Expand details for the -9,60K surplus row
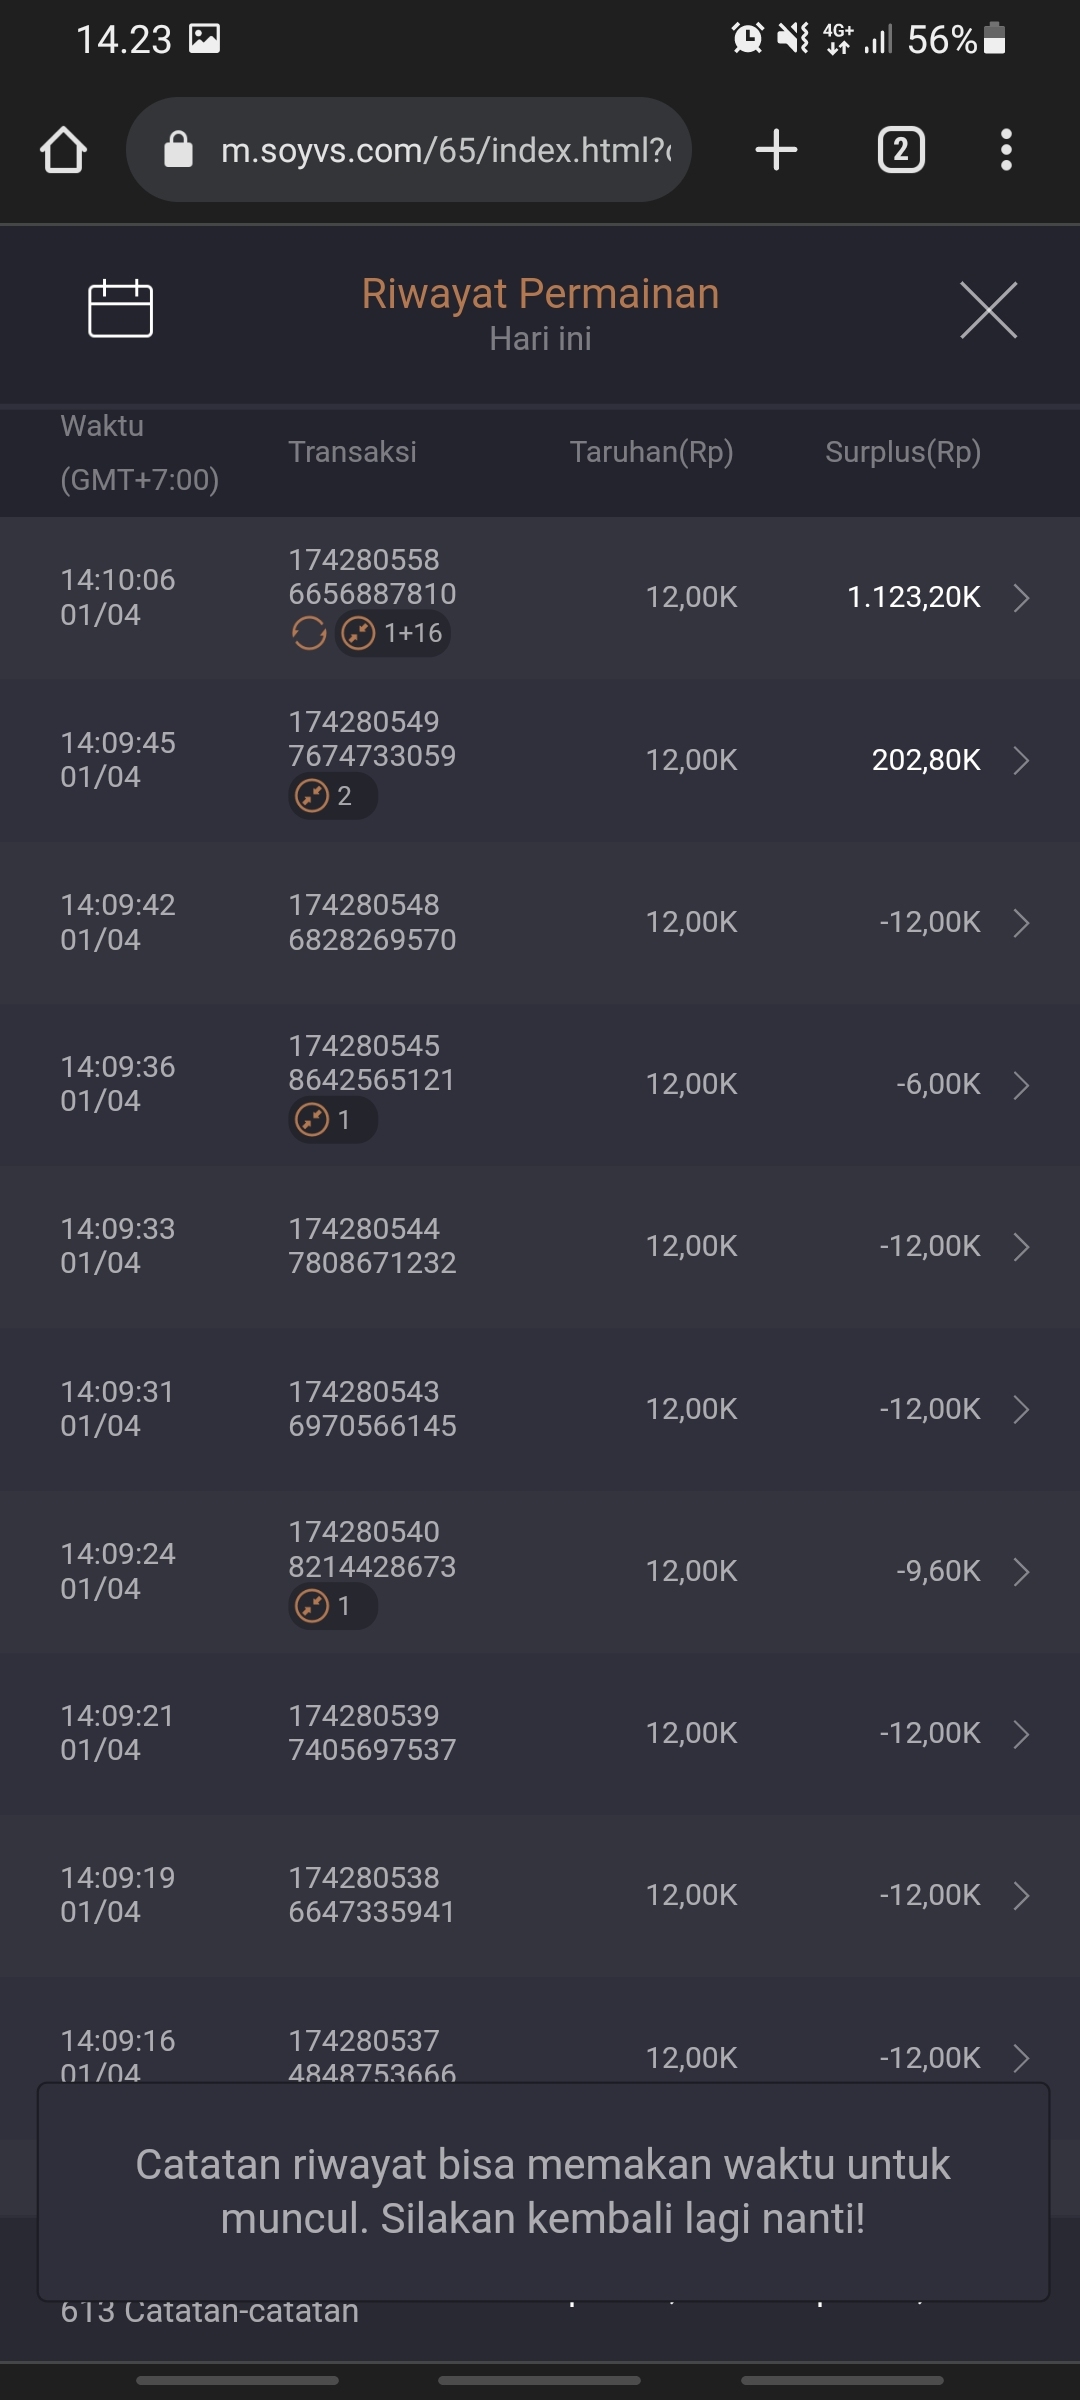Viewport: 1080px width, 2400px height. [1021, 1572]
